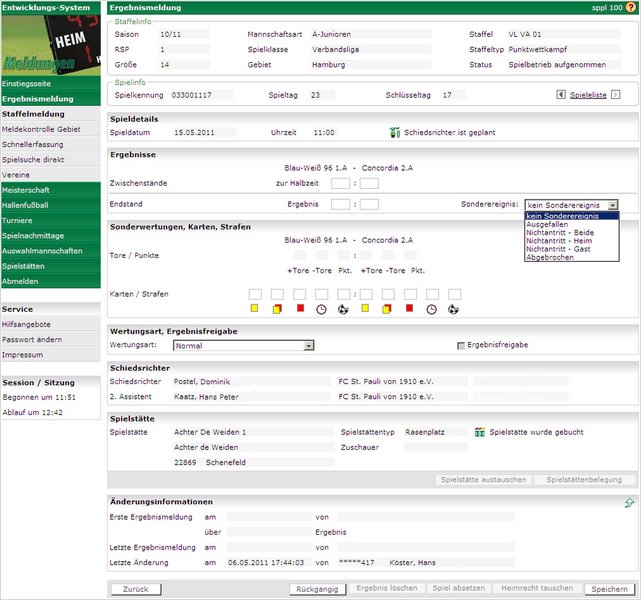This screenshot has width=641, height=600.
Task: Click the guest team red card icon
Action: 410,309
